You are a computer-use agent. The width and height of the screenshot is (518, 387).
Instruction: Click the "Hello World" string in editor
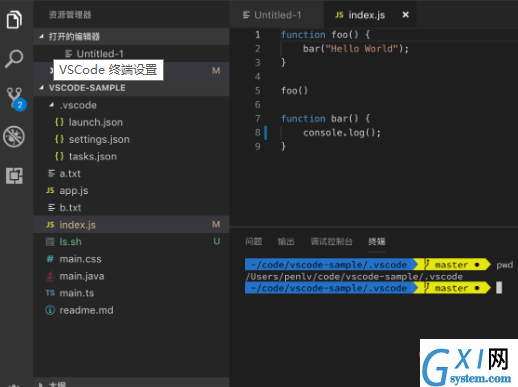tap(362, 49)
